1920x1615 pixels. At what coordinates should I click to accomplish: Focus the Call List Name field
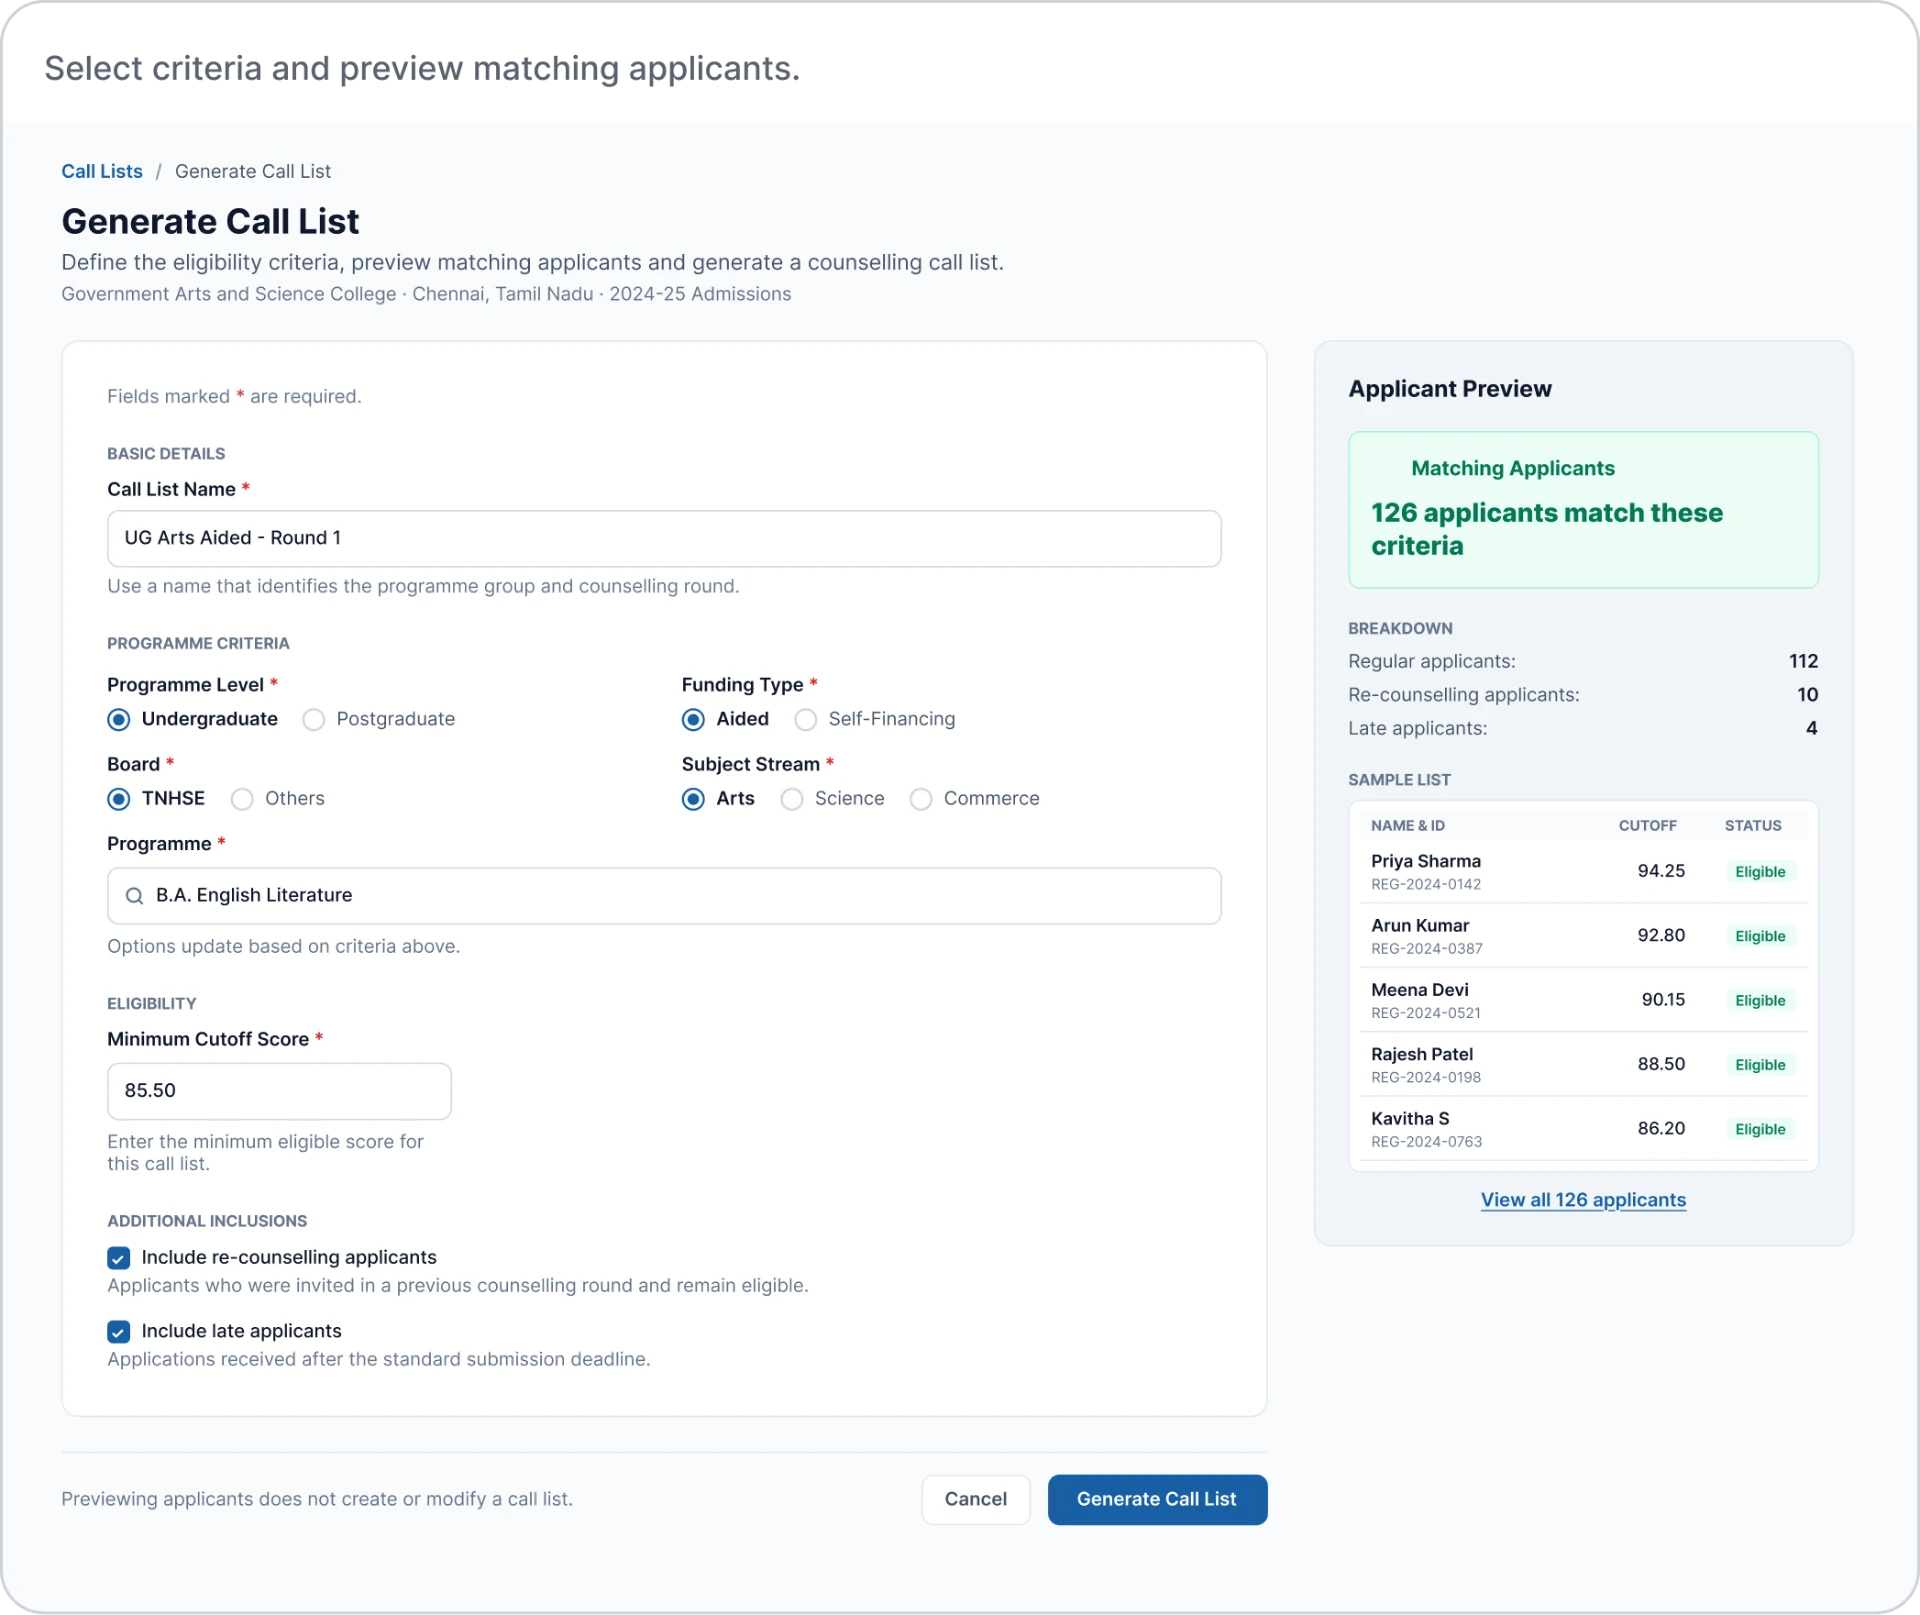[664, 539]
